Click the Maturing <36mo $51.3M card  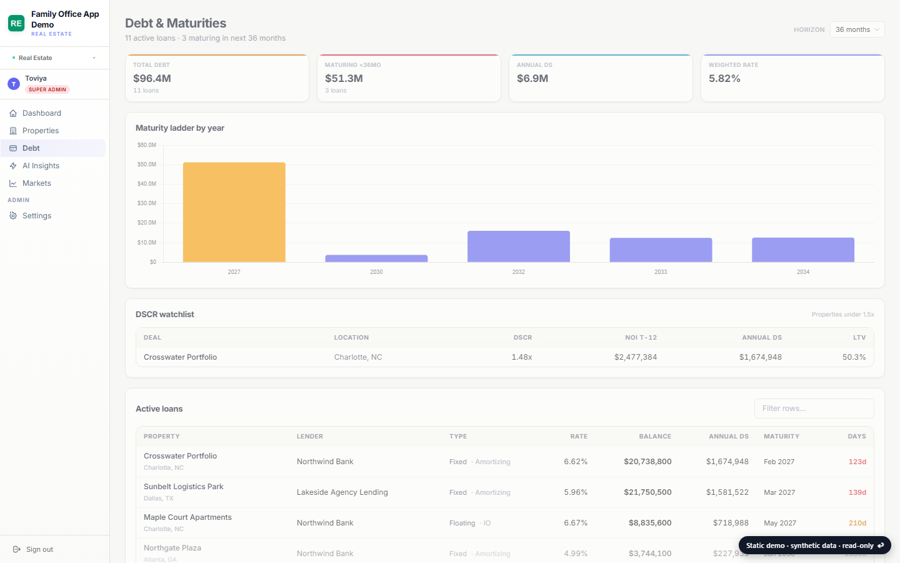pyautogui.click(x=409, y=78)
